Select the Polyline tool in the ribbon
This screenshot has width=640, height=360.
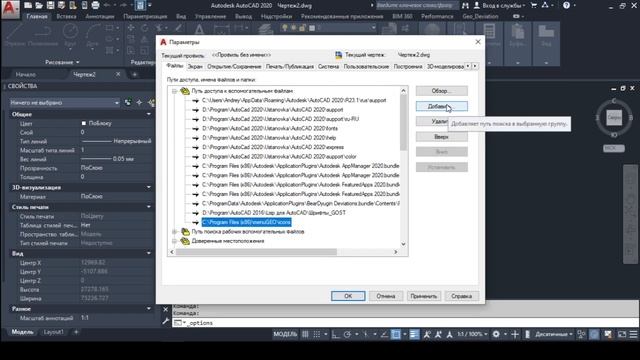point(43,34)
